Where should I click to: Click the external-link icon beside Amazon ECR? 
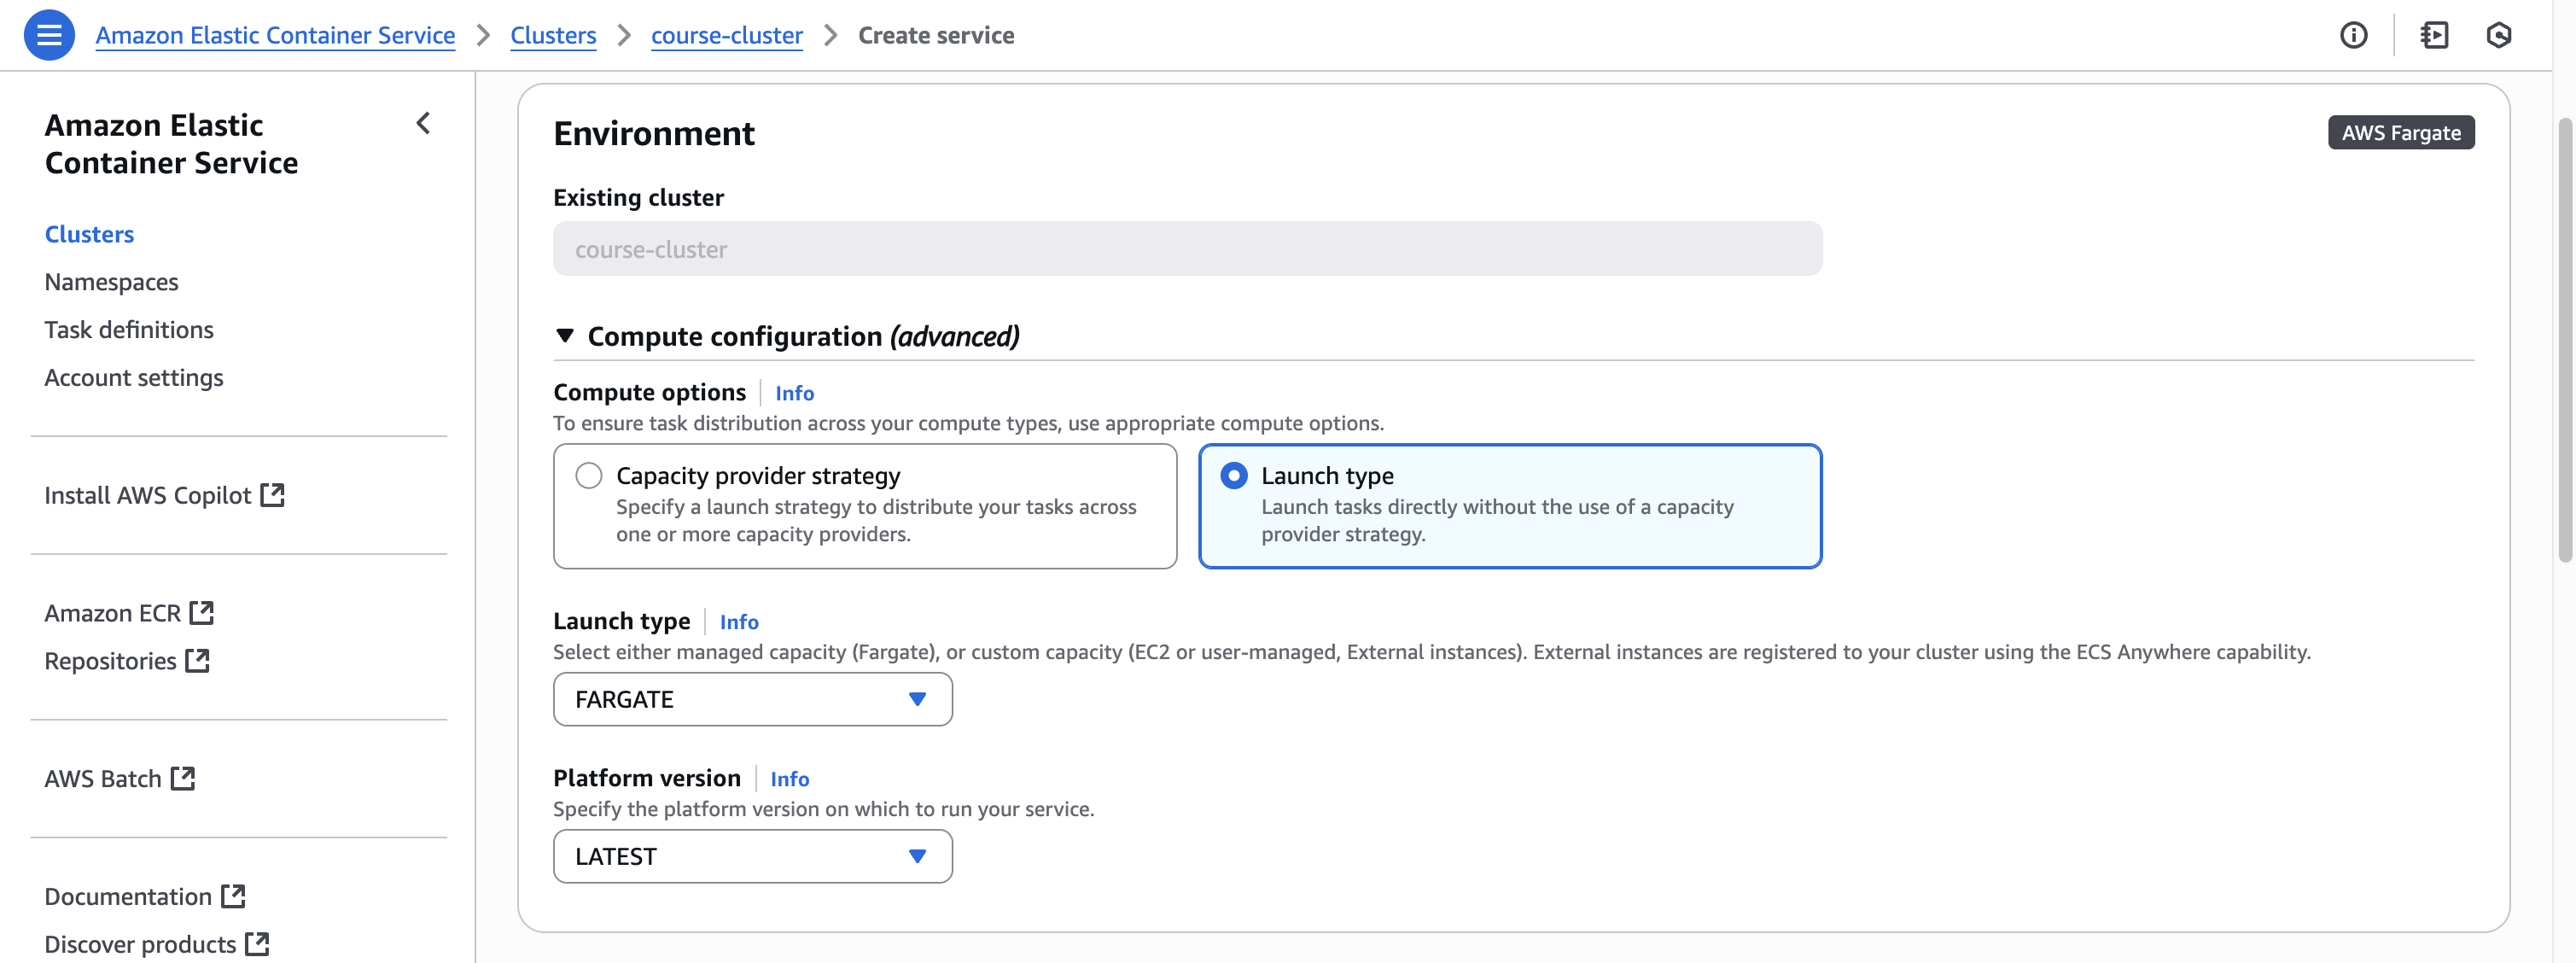[x=202, y=612]
